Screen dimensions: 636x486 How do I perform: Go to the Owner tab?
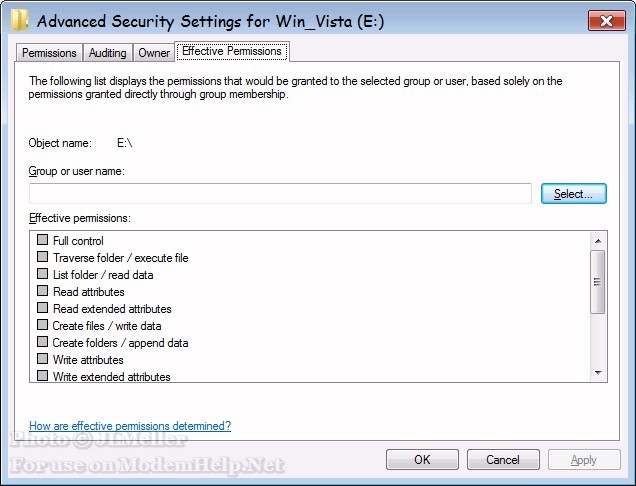154,53
